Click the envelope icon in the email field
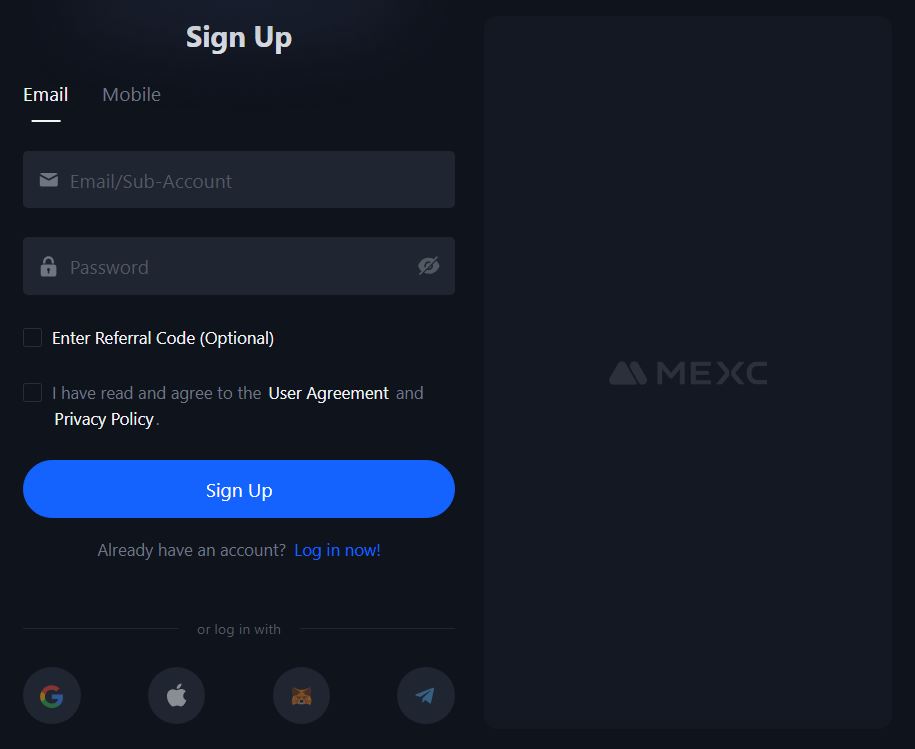The width and height of the screenshot is (915, 749). click(48, 180)
